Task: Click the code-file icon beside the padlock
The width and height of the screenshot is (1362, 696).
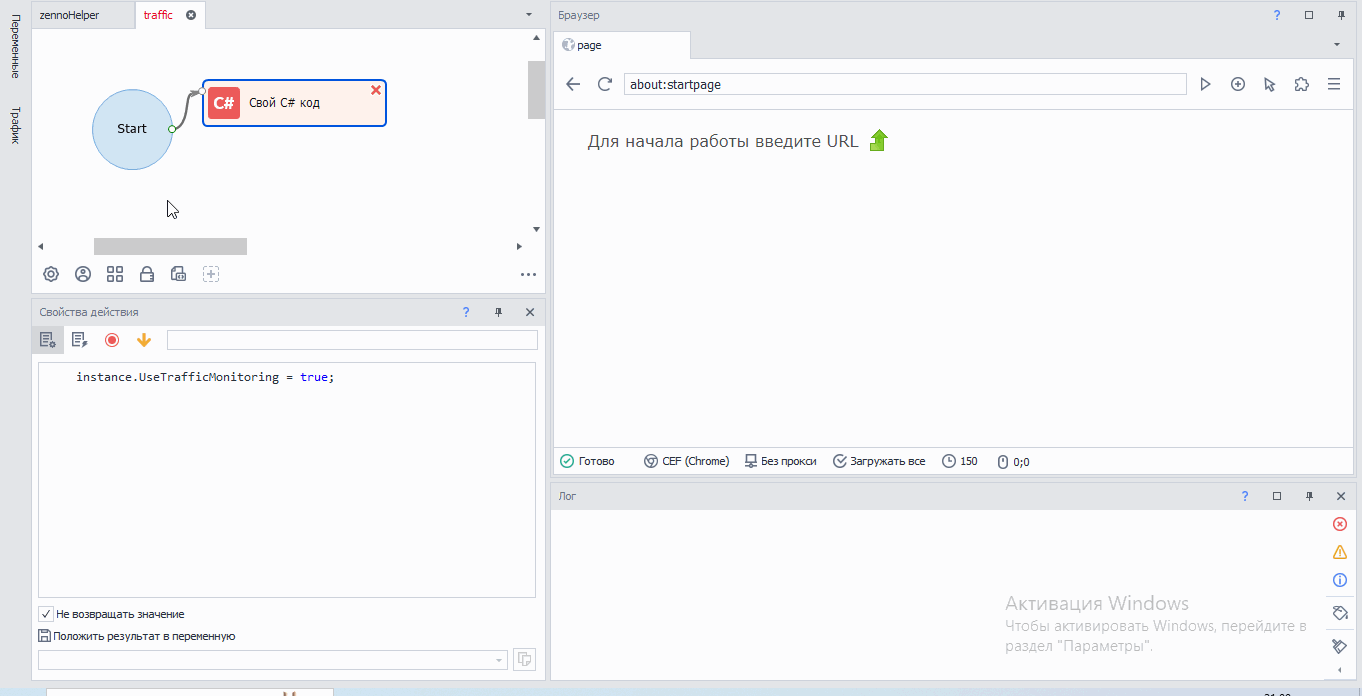Action: click(x=179, y=274)
